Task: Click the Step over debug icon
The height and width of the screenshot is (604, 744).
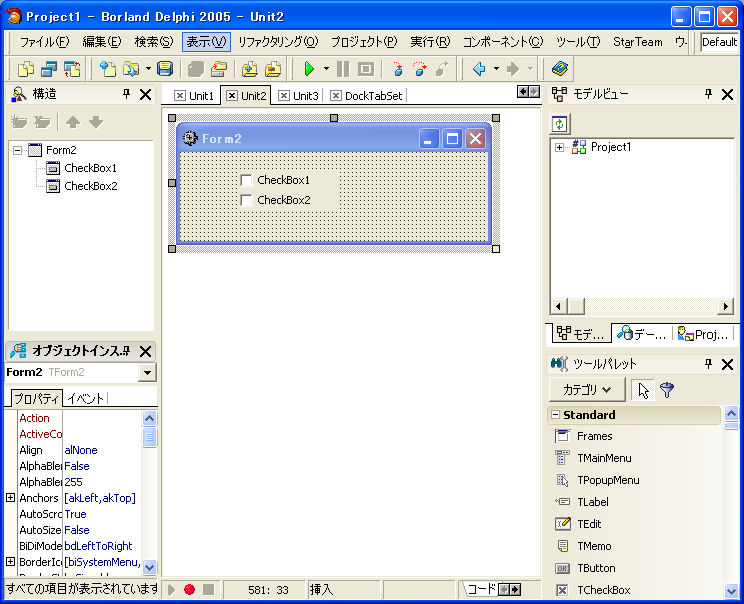Action: [x=419, y=69]
